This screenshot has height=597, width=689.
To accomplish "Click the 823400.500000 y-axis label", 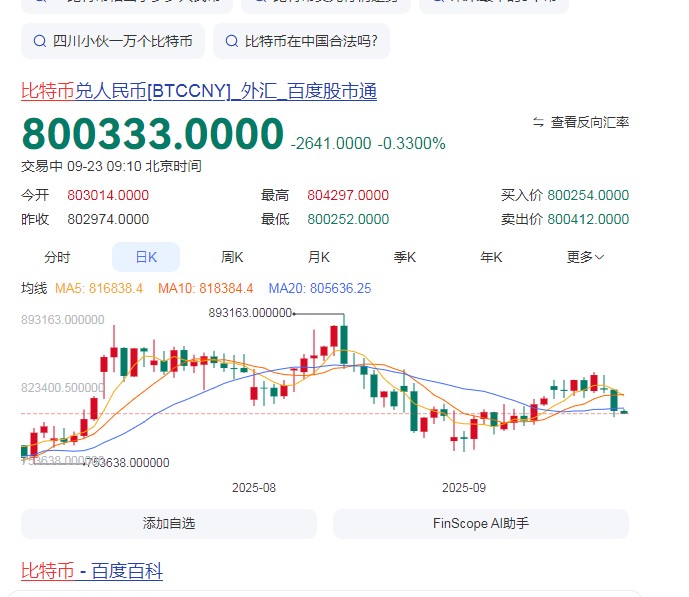I will 63,387.
